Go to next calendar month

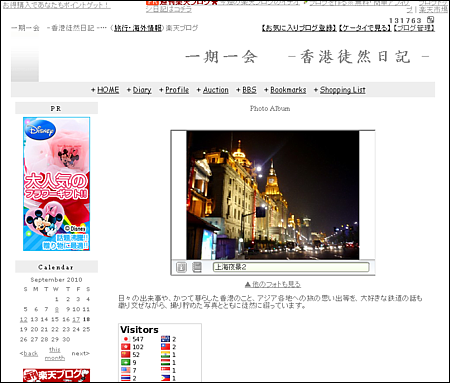coord(81,353)
